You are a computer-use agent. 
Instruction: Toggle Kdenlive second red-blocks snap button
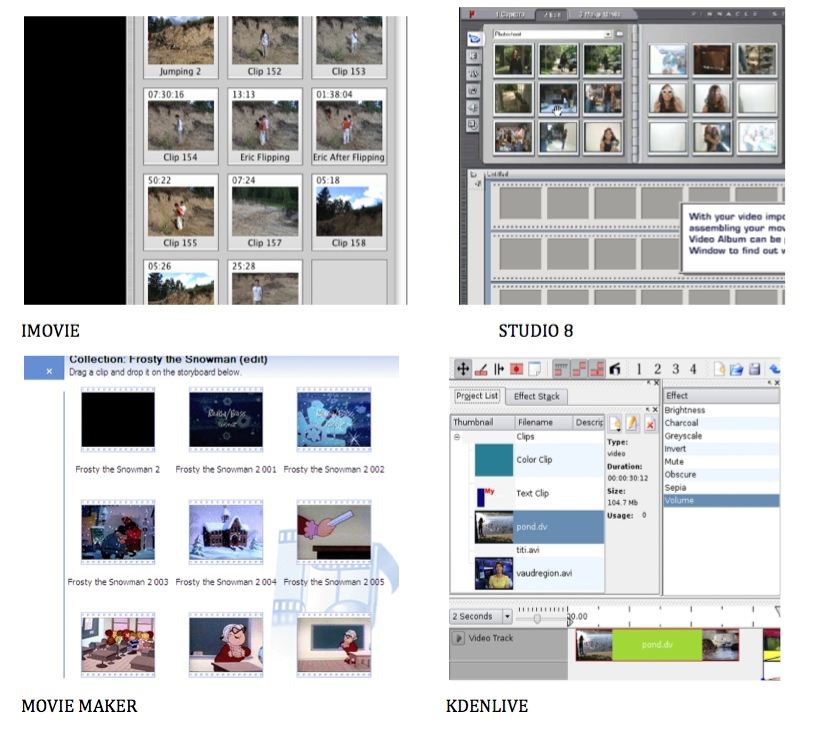[579, 369]
